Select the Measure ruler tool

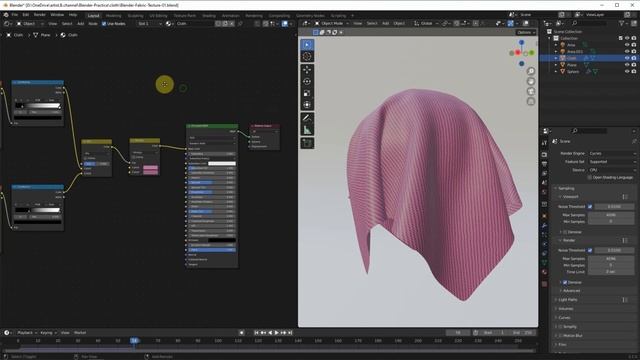[307, 130]
